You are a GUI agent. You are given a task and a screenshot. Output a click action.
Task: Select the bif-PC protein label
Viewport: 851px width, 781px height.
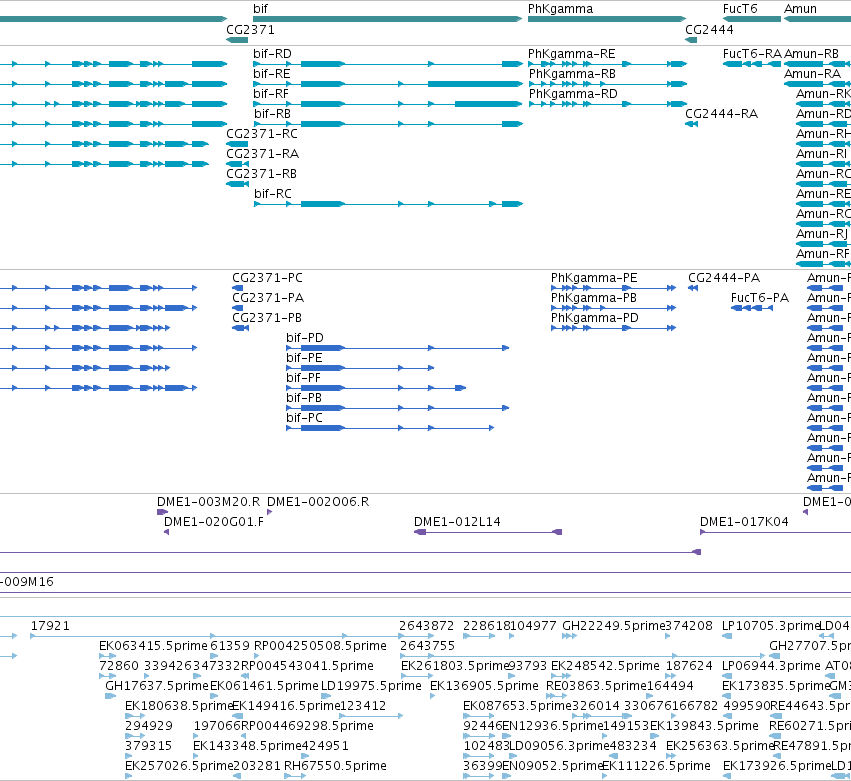coord(304,418)
